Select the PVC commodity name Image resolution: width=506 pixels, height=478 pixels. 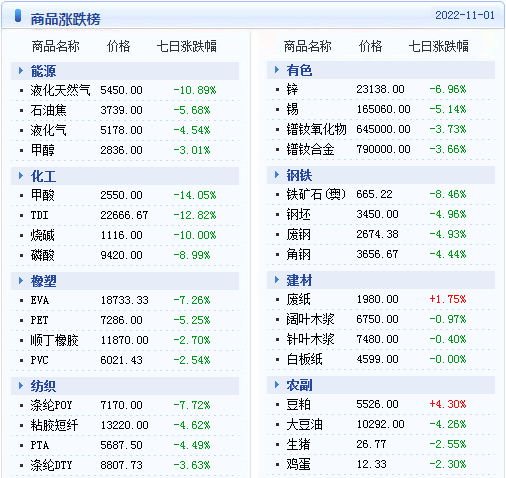pos(39,360)
